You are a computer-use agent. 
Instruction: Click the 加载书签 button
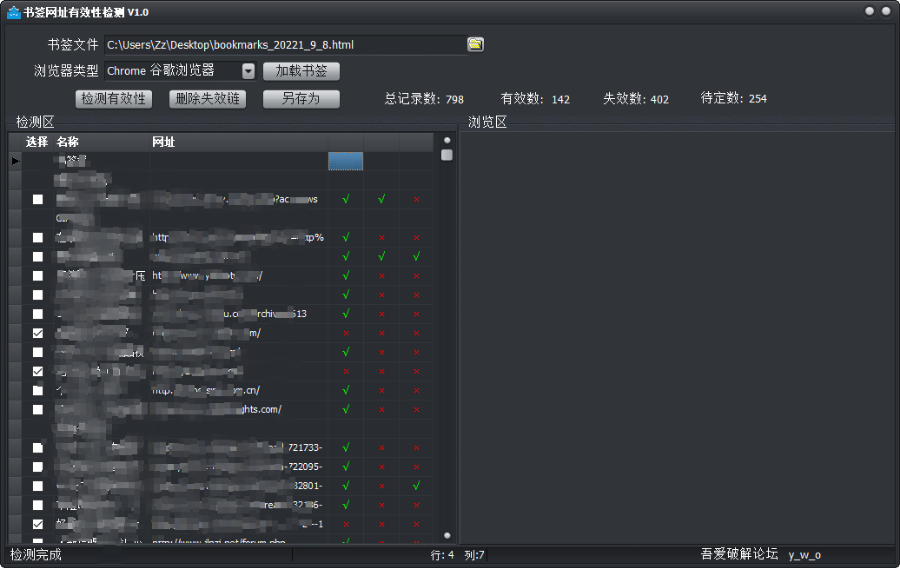[301, 71]
